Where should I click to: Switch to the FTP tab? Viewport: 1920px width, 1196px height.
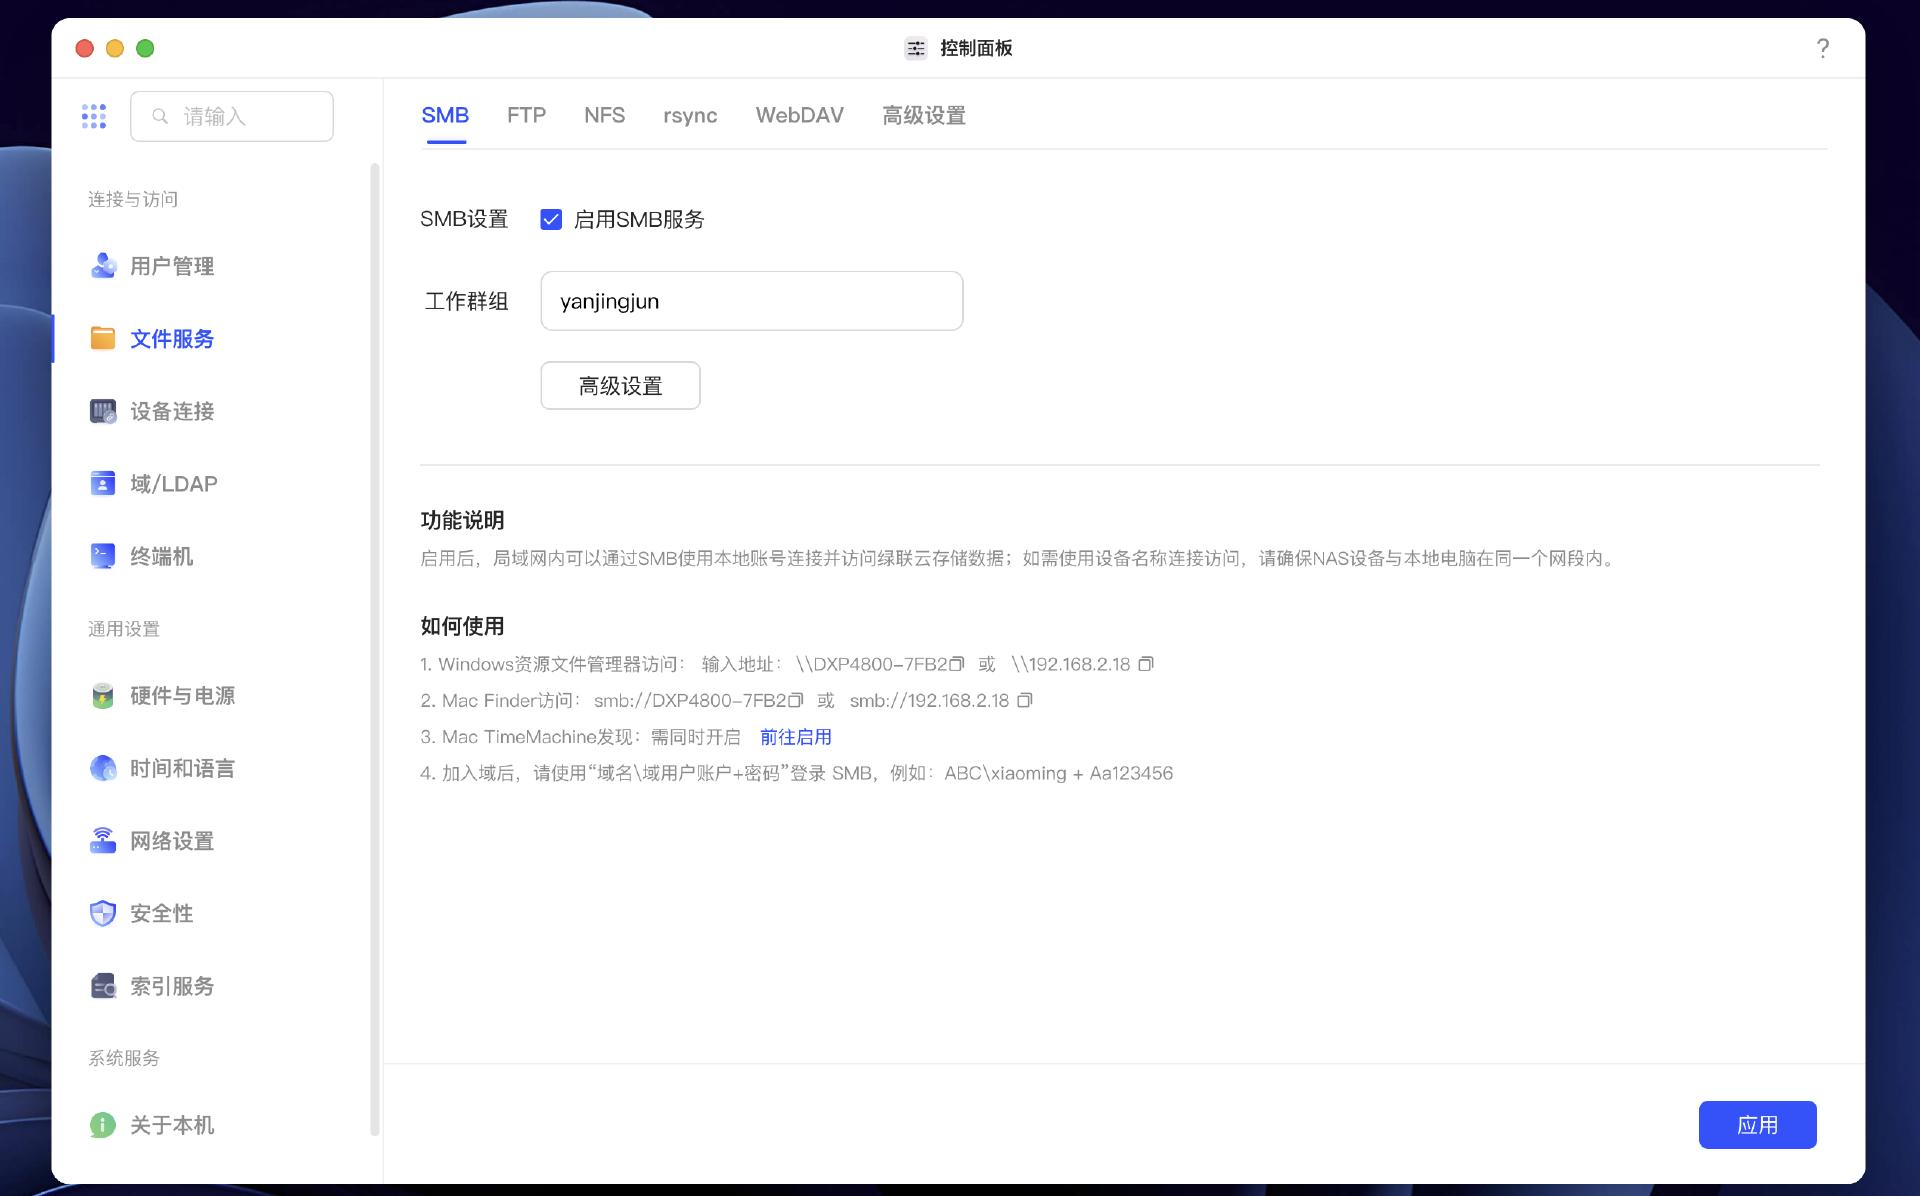526,115
